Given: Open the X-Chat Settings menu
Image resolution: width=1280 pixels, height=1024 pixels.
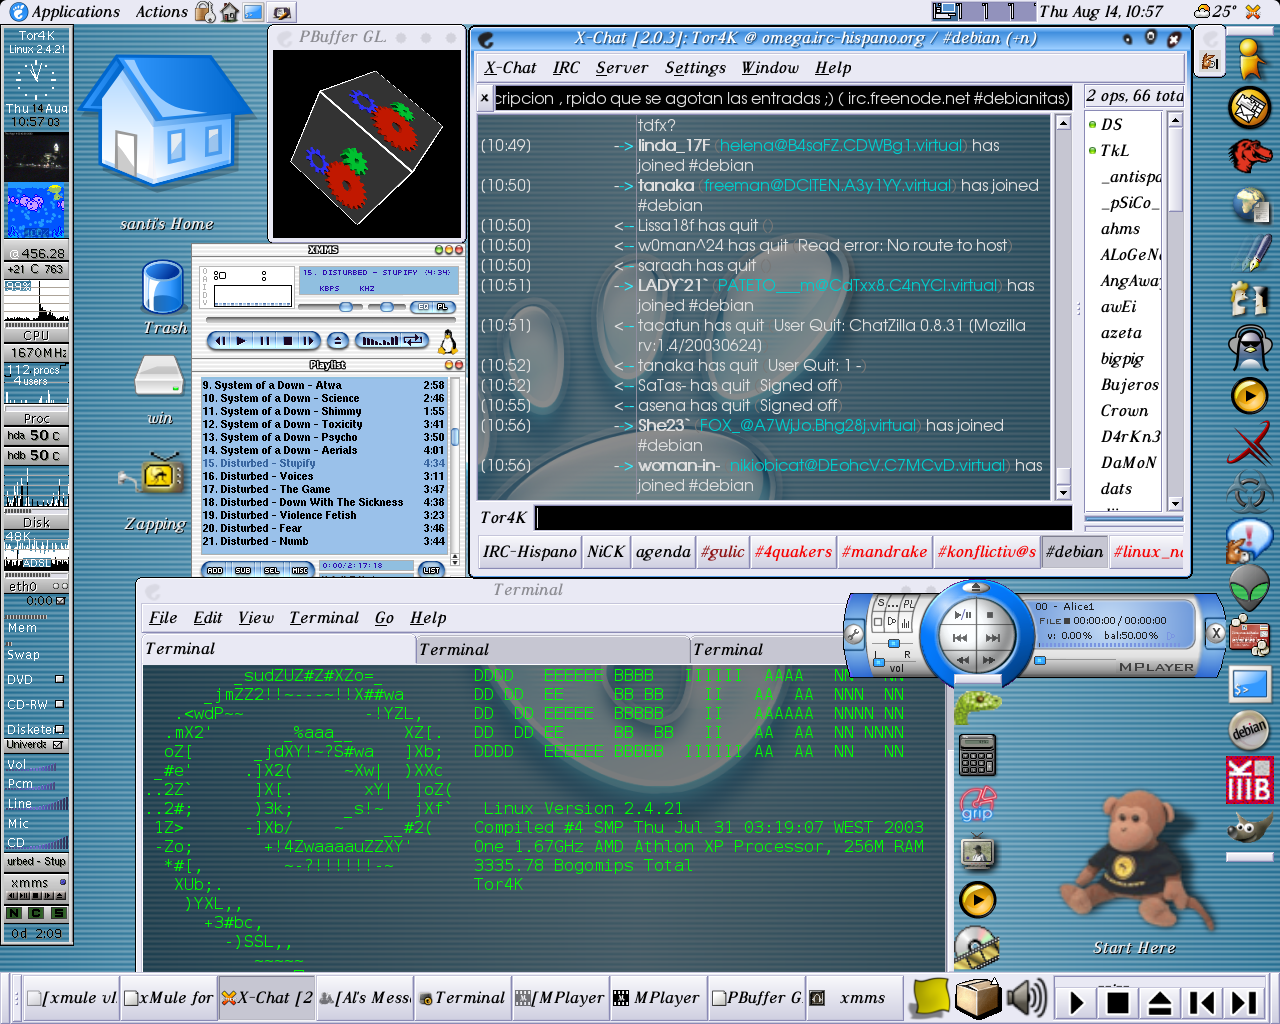Looking at the screenshot, I should pyautogui.click(x=695, y=68).
